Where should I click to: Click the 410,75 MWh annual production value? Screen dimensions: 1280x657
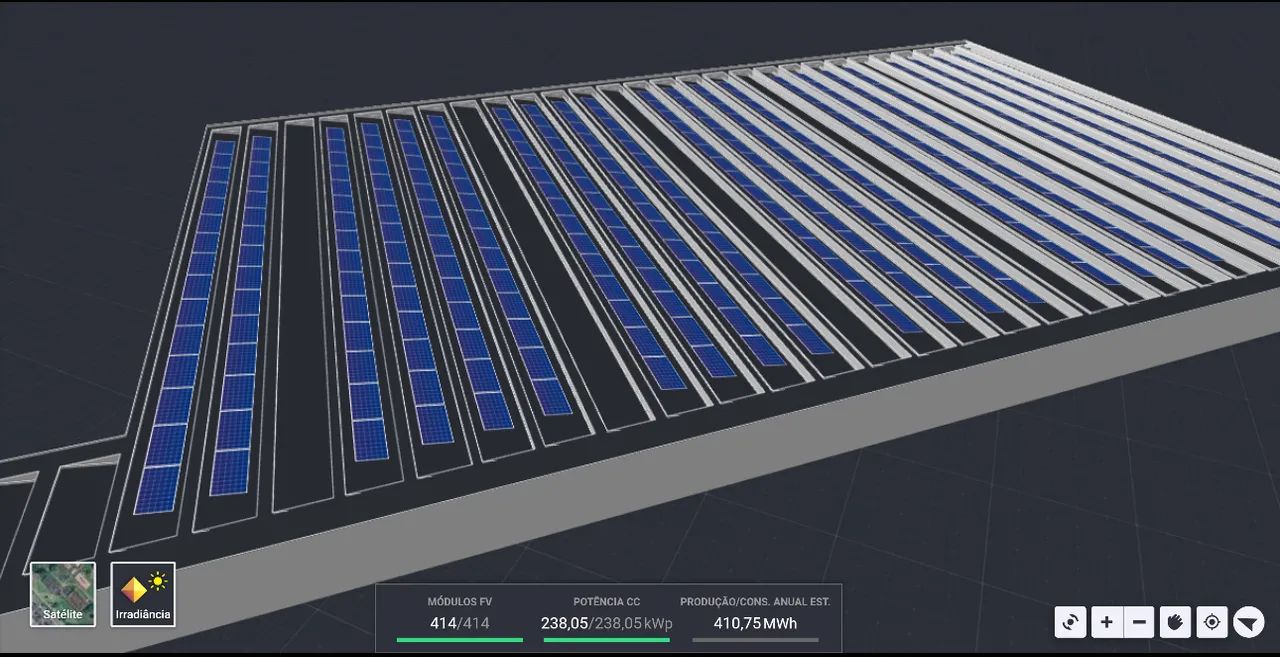pyautogui.click(x=755, y=623)
